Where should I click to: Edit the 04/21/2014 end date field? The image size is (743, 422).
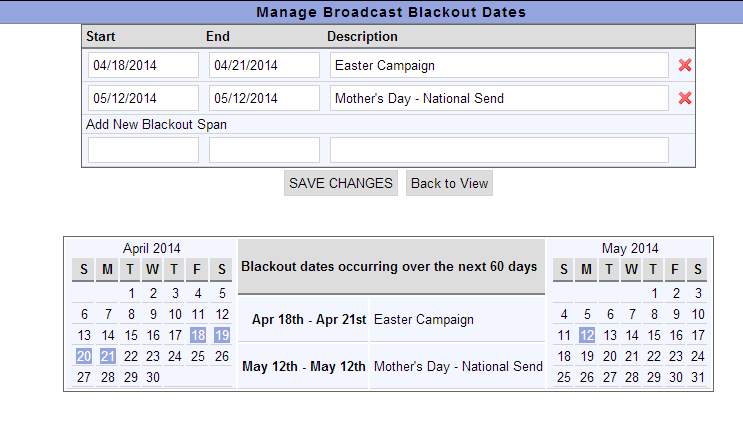coord(264,65)
